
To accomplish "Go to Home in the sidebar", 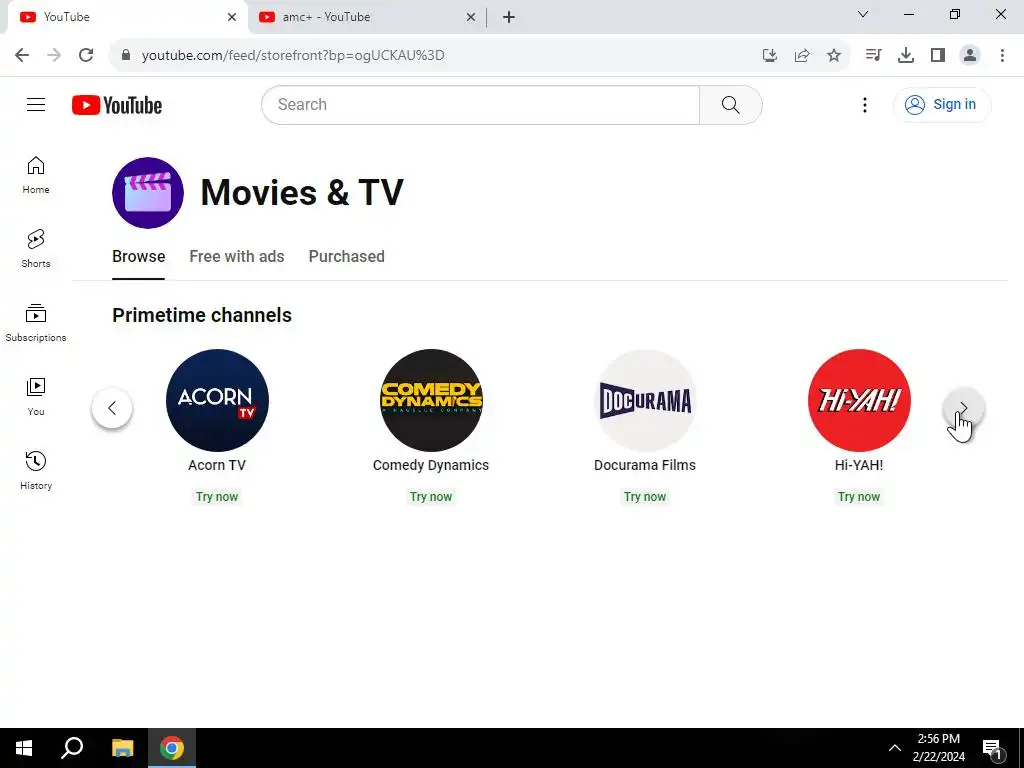I will pos(36,175).
